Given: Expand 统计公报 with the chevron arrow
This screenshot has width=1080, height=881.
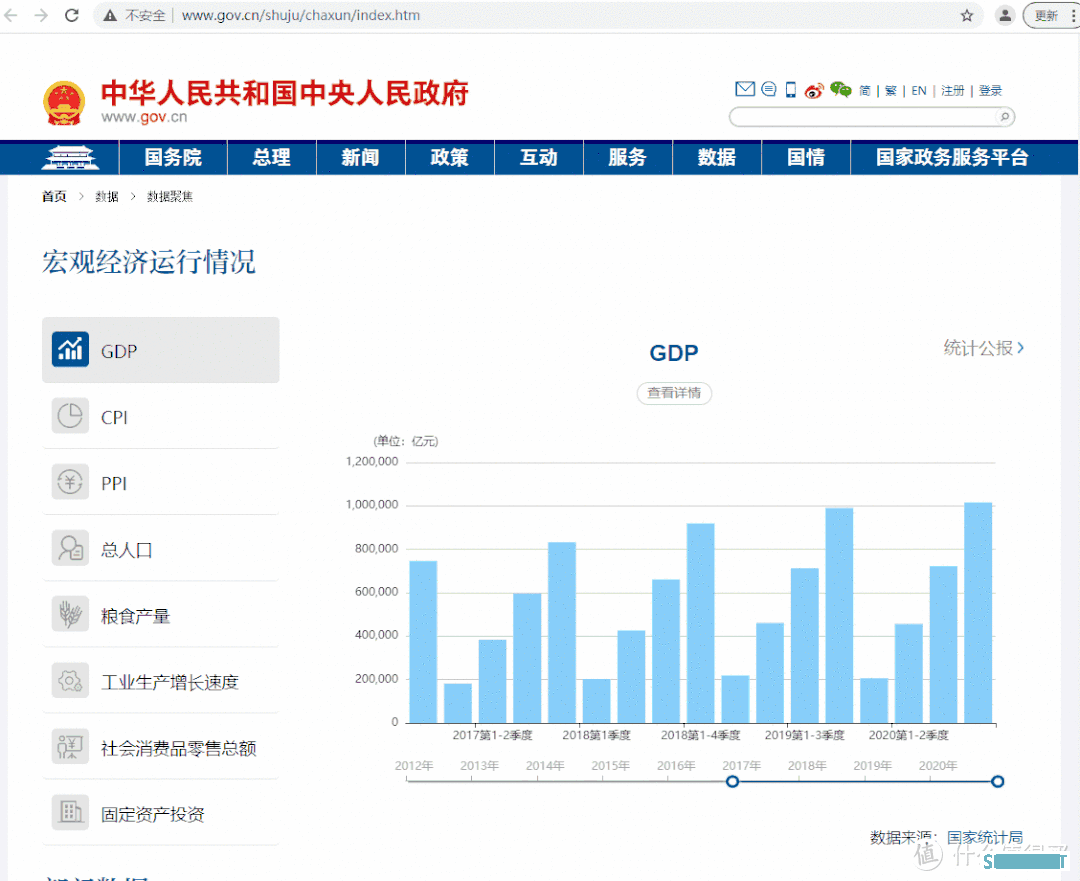Looking at the screenshot, I should pyautogui.click(x=1020, y=348).
